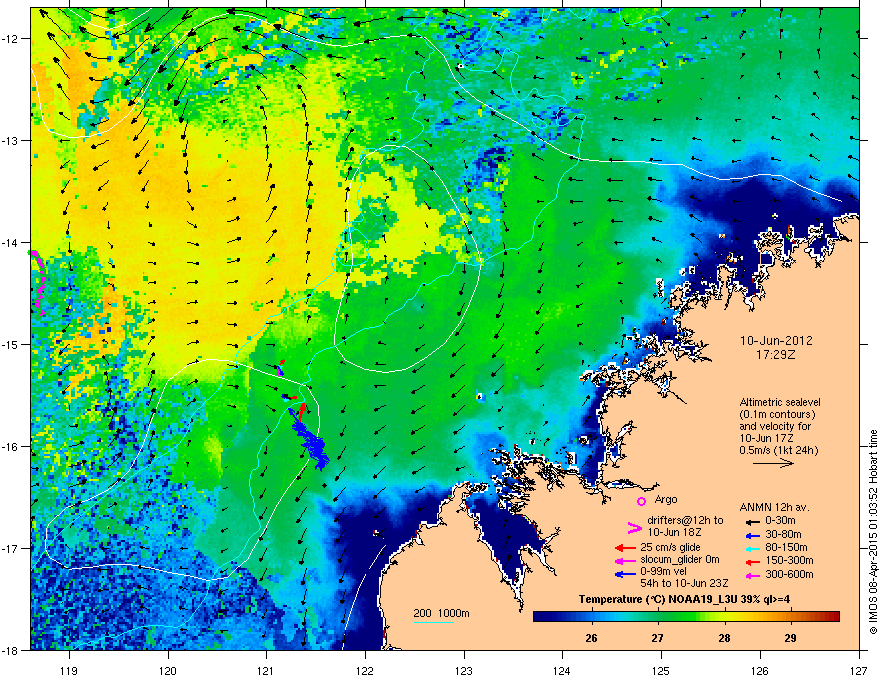Click the '10-Jun-2012' date label
This screenshot has height=680, width=880.
tap(776, 341)
